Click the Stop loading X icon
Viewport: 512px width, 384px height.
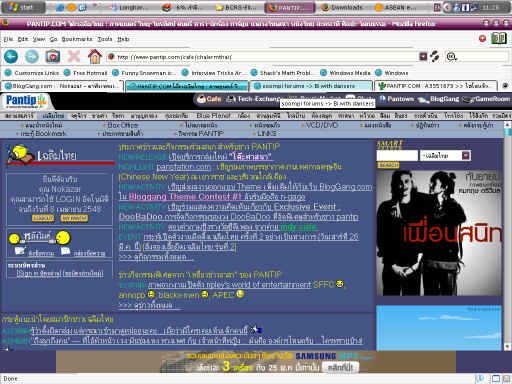pyautogui.click(x=74, y=56)
